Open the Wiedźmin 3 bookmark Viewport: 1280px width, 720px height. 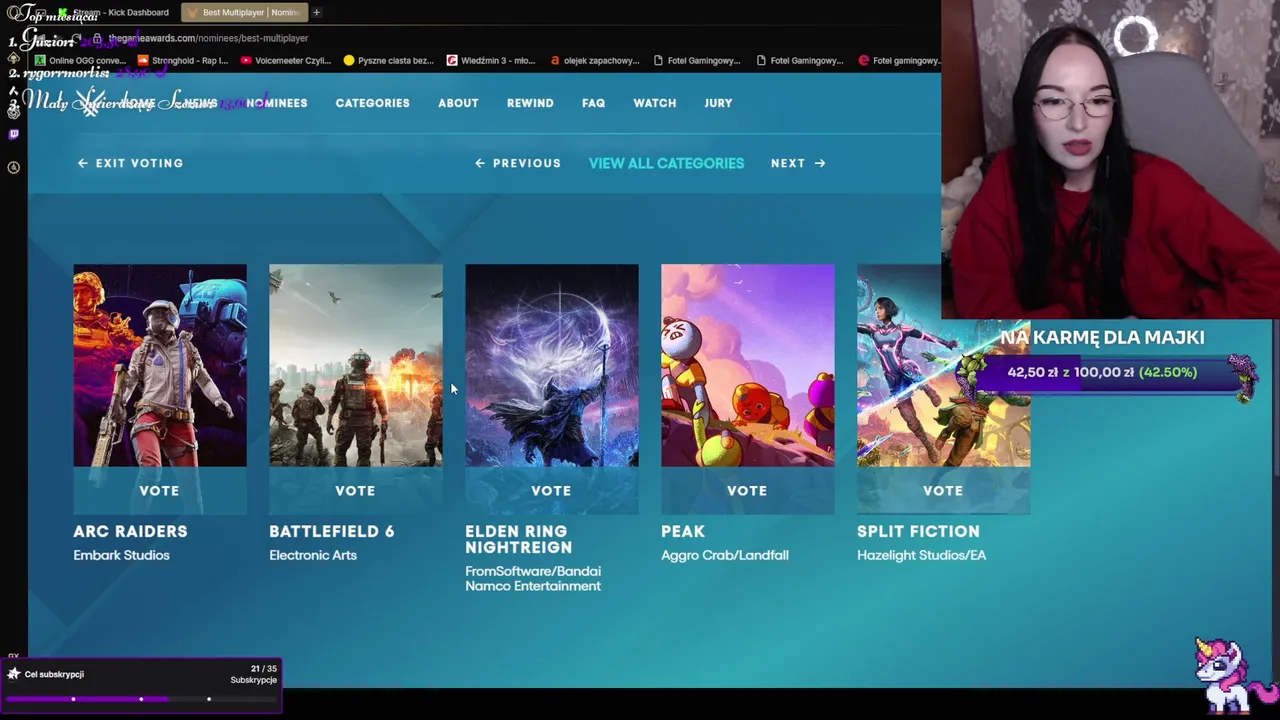[x=491, y=60]
